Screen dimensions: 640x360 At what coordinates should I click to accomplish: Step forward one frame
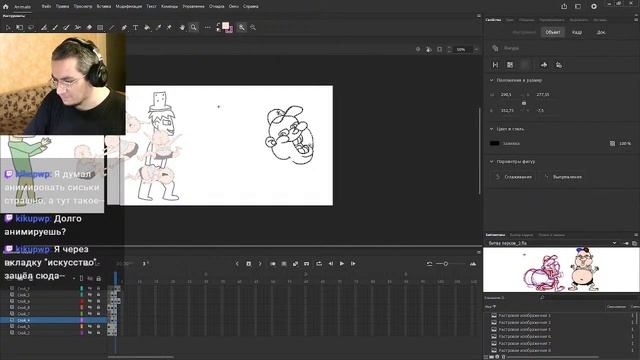click(353, 264)
